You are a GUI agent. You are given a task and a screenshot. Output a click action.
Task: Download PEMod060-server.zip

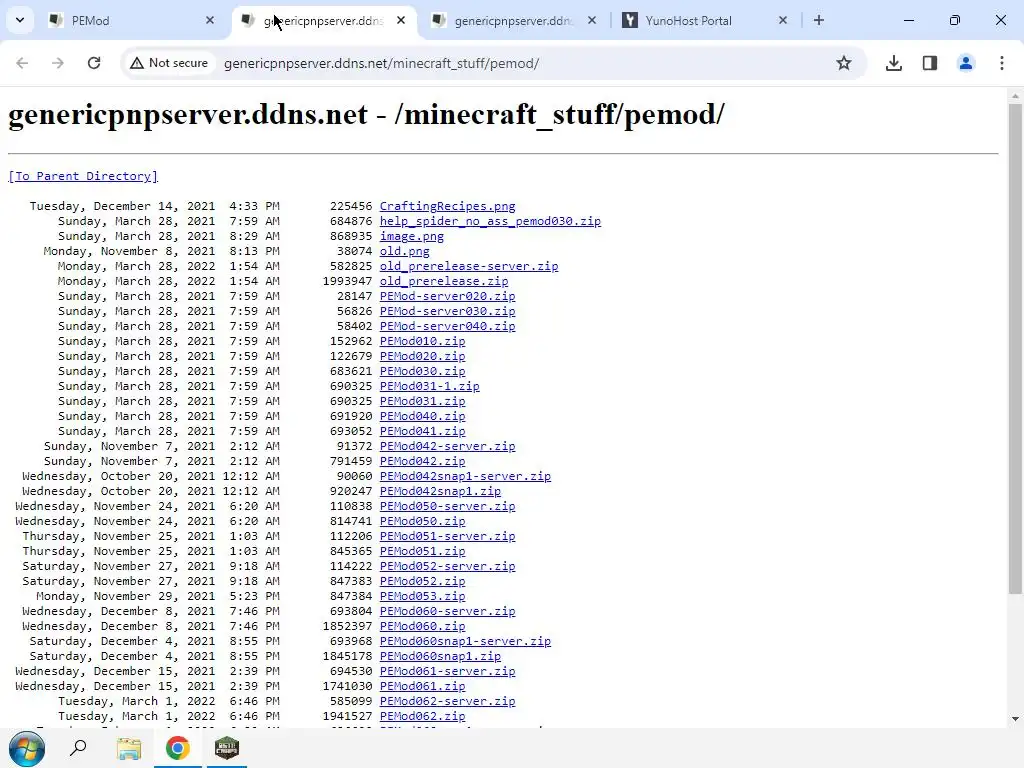[x=447, y=611]
